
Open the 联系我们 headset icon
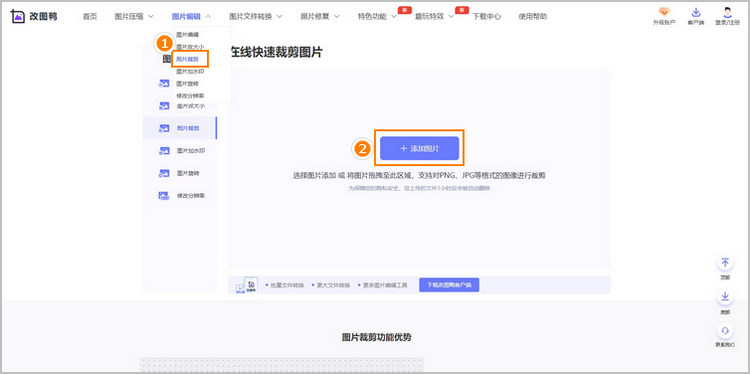point(725,331)
